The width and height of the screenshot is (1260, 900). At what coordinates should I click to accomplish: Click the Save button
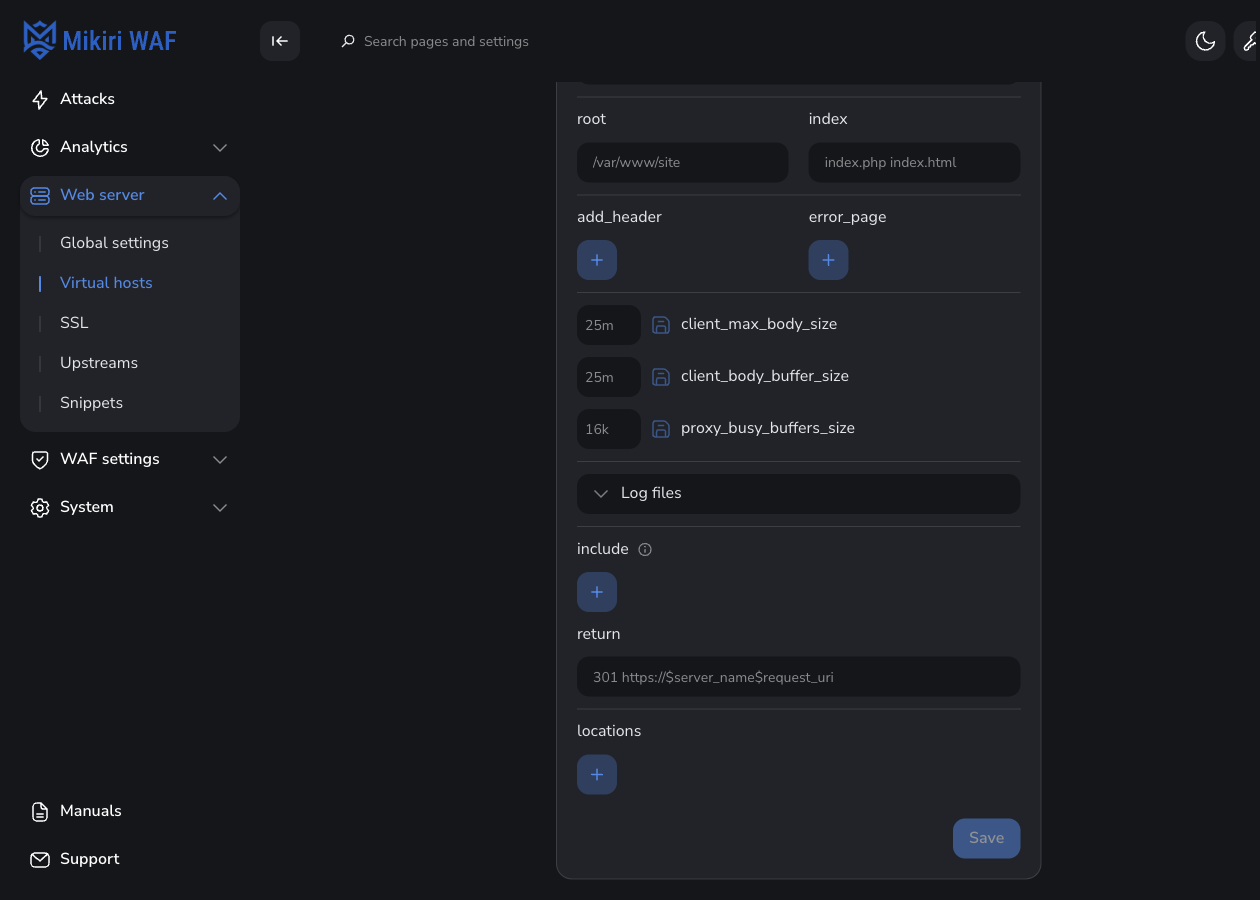tap(987, 838)
